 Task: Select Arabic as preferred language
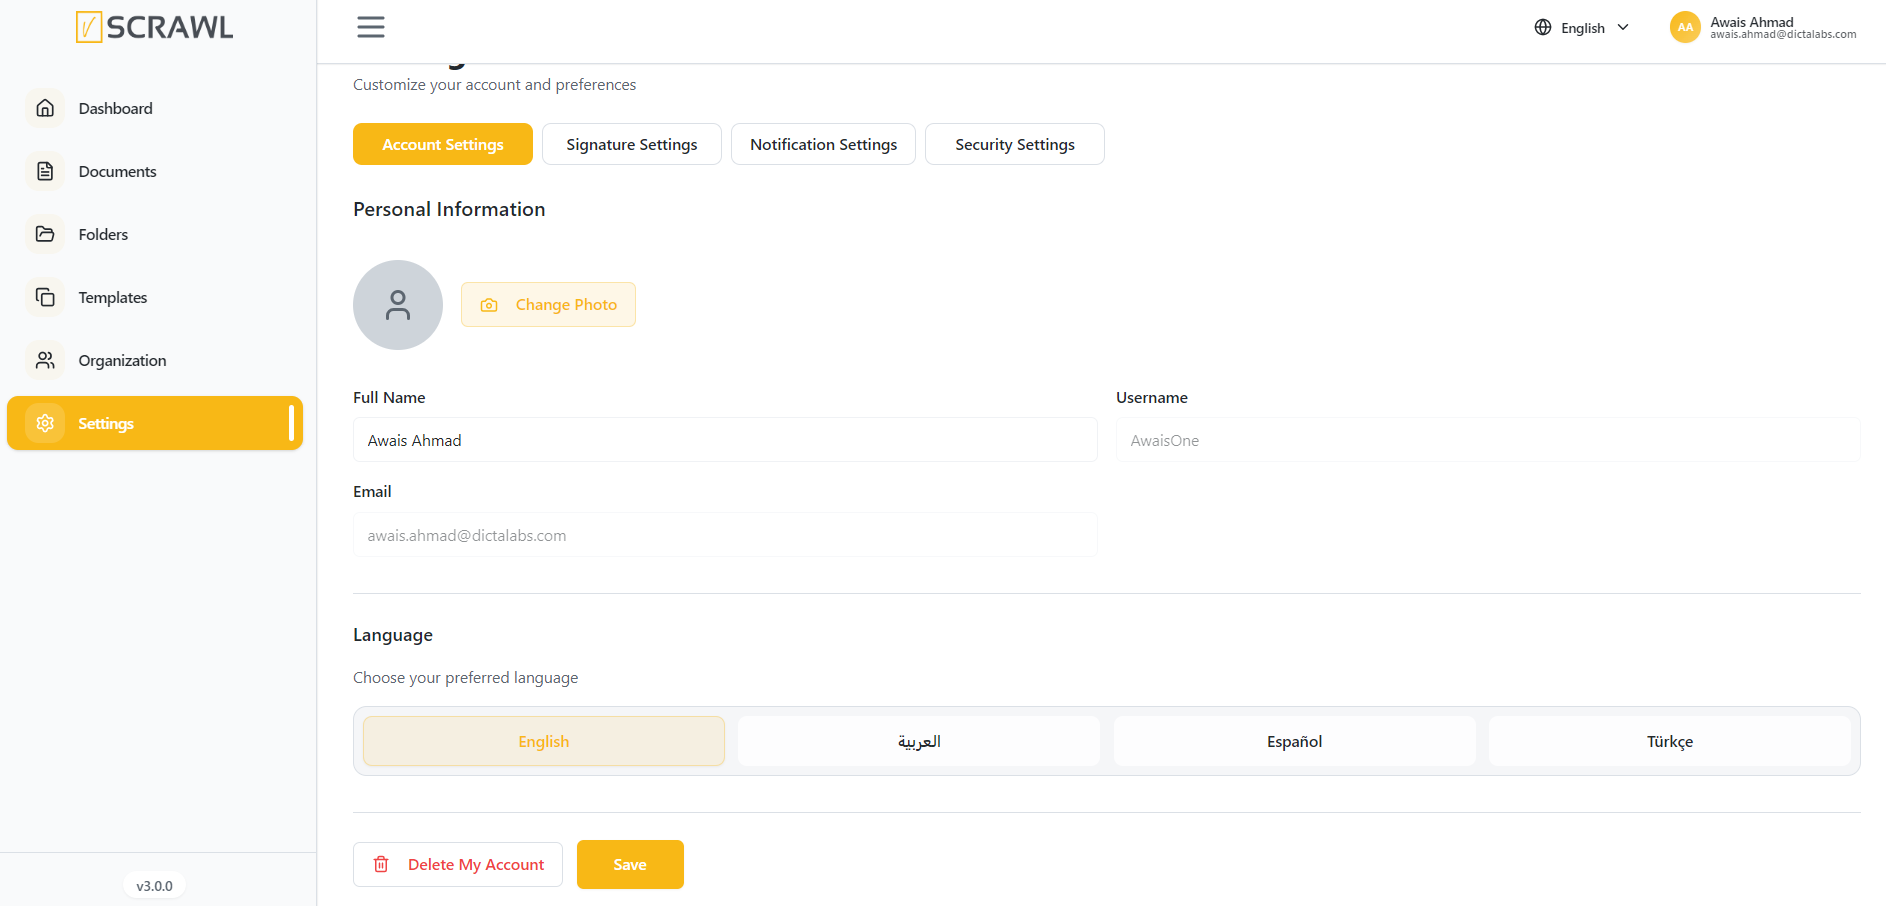tap(919, 741)
